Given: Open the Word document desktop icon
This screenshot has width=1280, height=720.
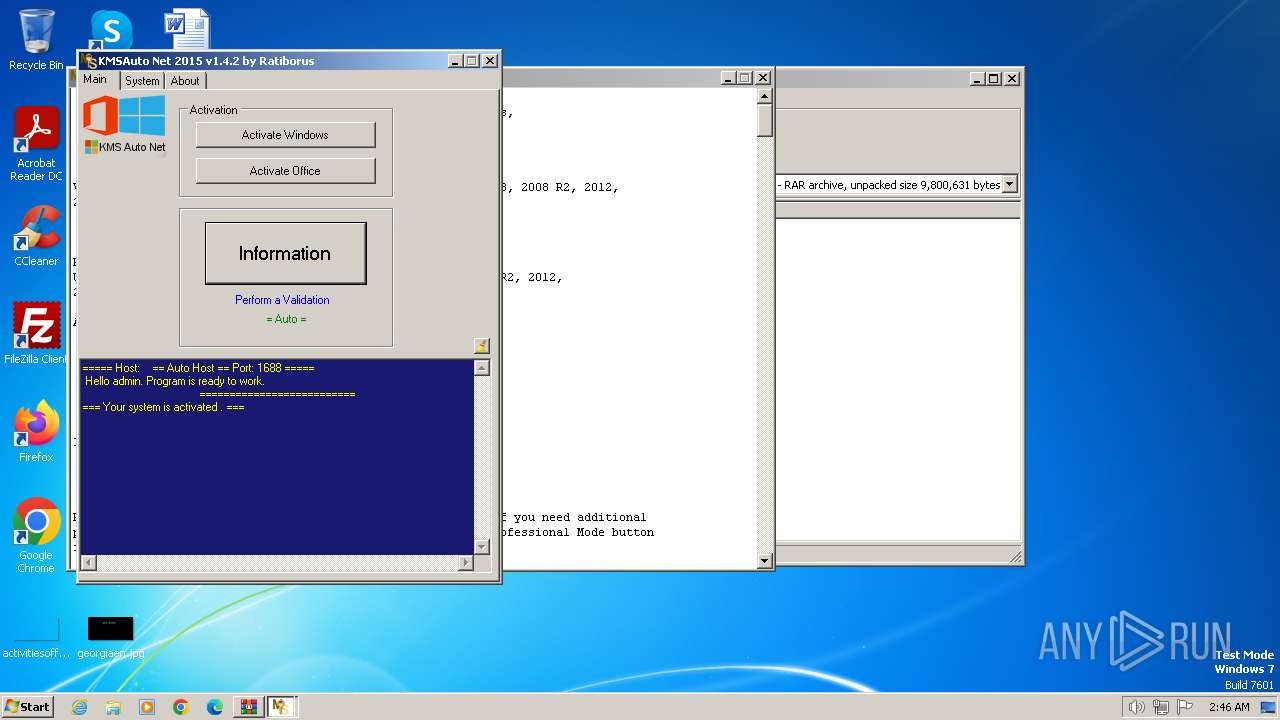Looking at the screenshot, I should [x=187, y=29].
